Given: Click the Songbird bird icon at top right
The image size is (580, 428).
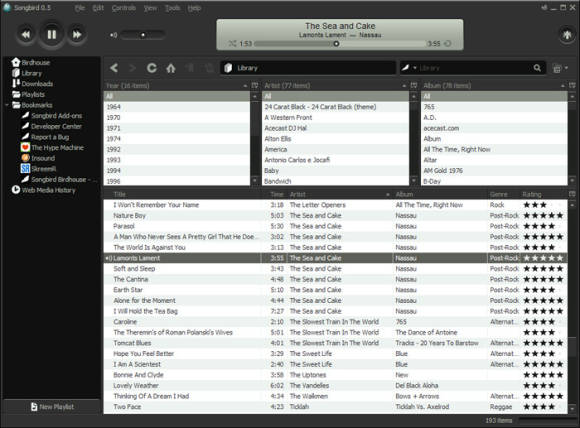Looking at the screenshot, I should click(566, 35).
